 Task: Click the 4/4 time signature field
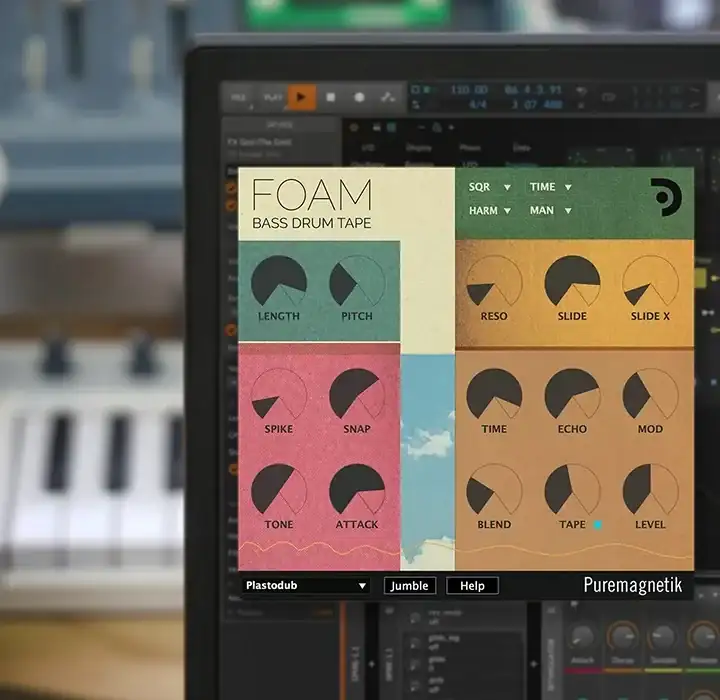[478, 105]
